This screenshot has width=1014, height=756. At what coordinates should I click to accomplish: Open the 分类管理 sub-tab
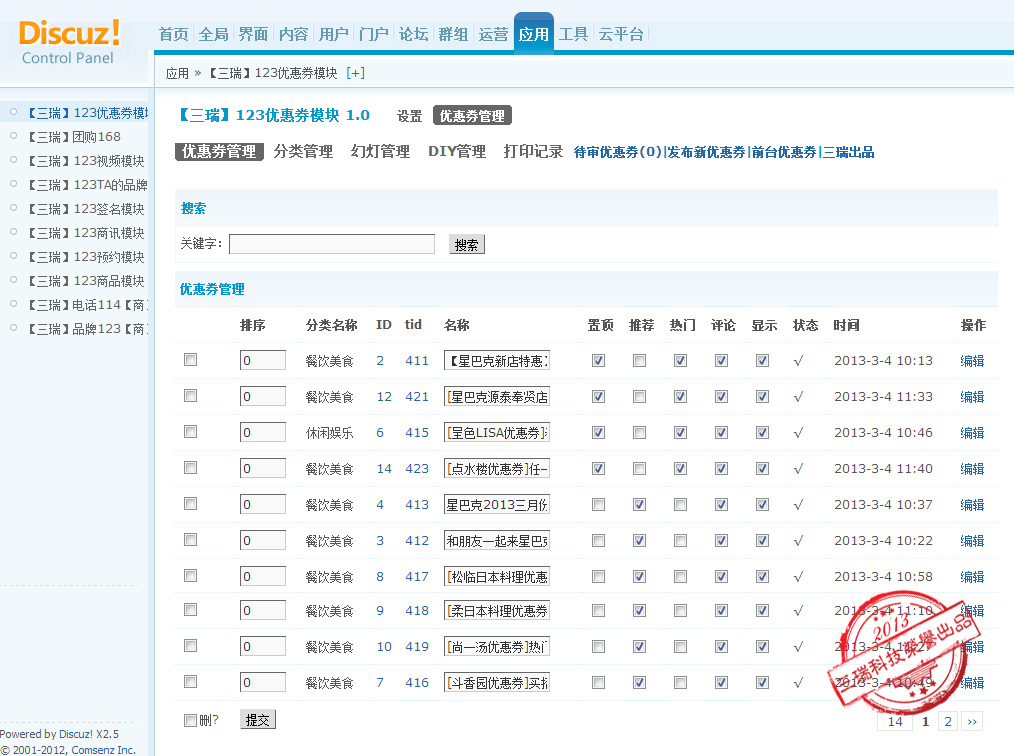pos(303,152)
